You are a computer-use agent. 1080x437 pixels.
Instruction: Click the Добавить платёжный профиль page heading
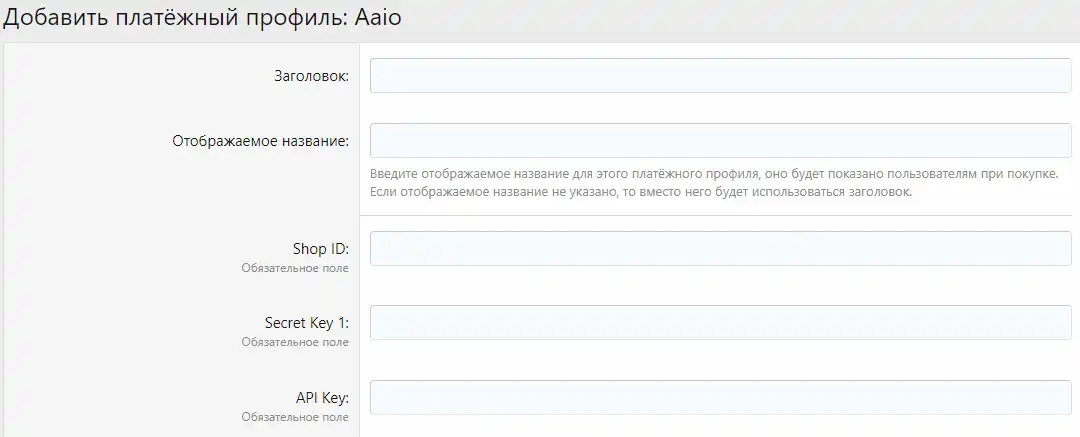tap(176, 19)
